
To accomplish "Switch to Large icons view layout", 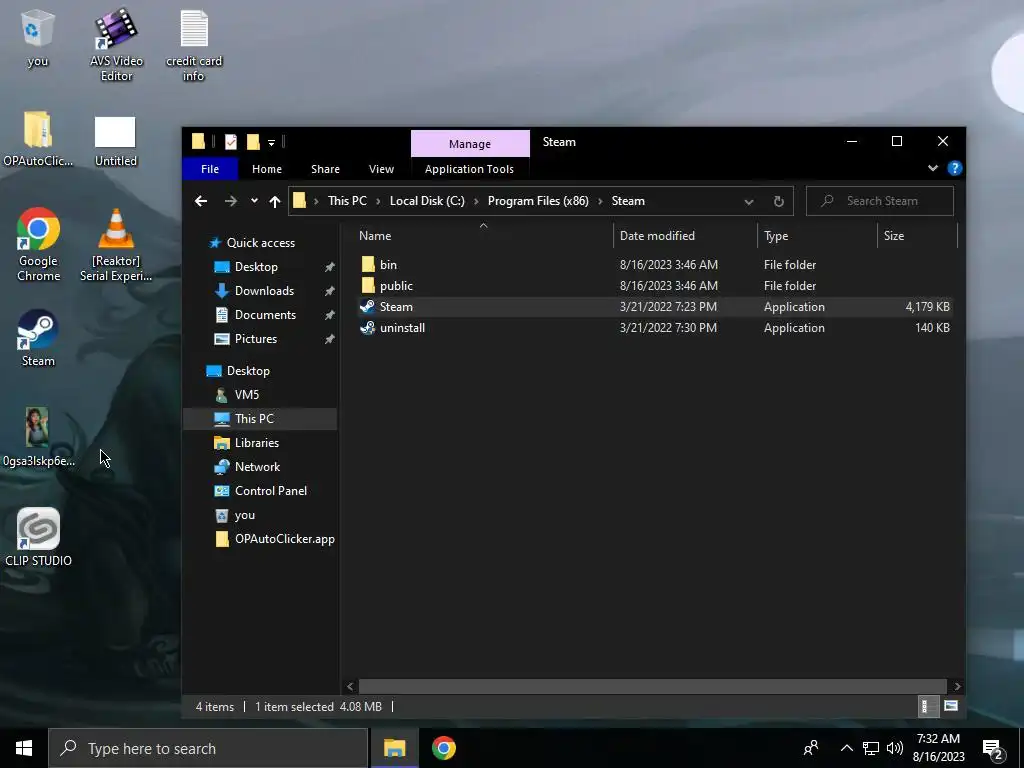I will pos(951,706).
